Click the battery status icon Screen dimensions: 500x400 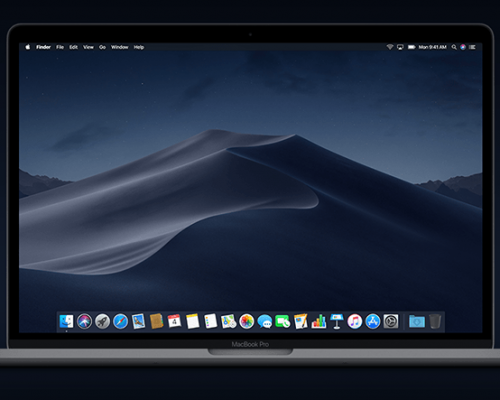click(x=412, y=47)
